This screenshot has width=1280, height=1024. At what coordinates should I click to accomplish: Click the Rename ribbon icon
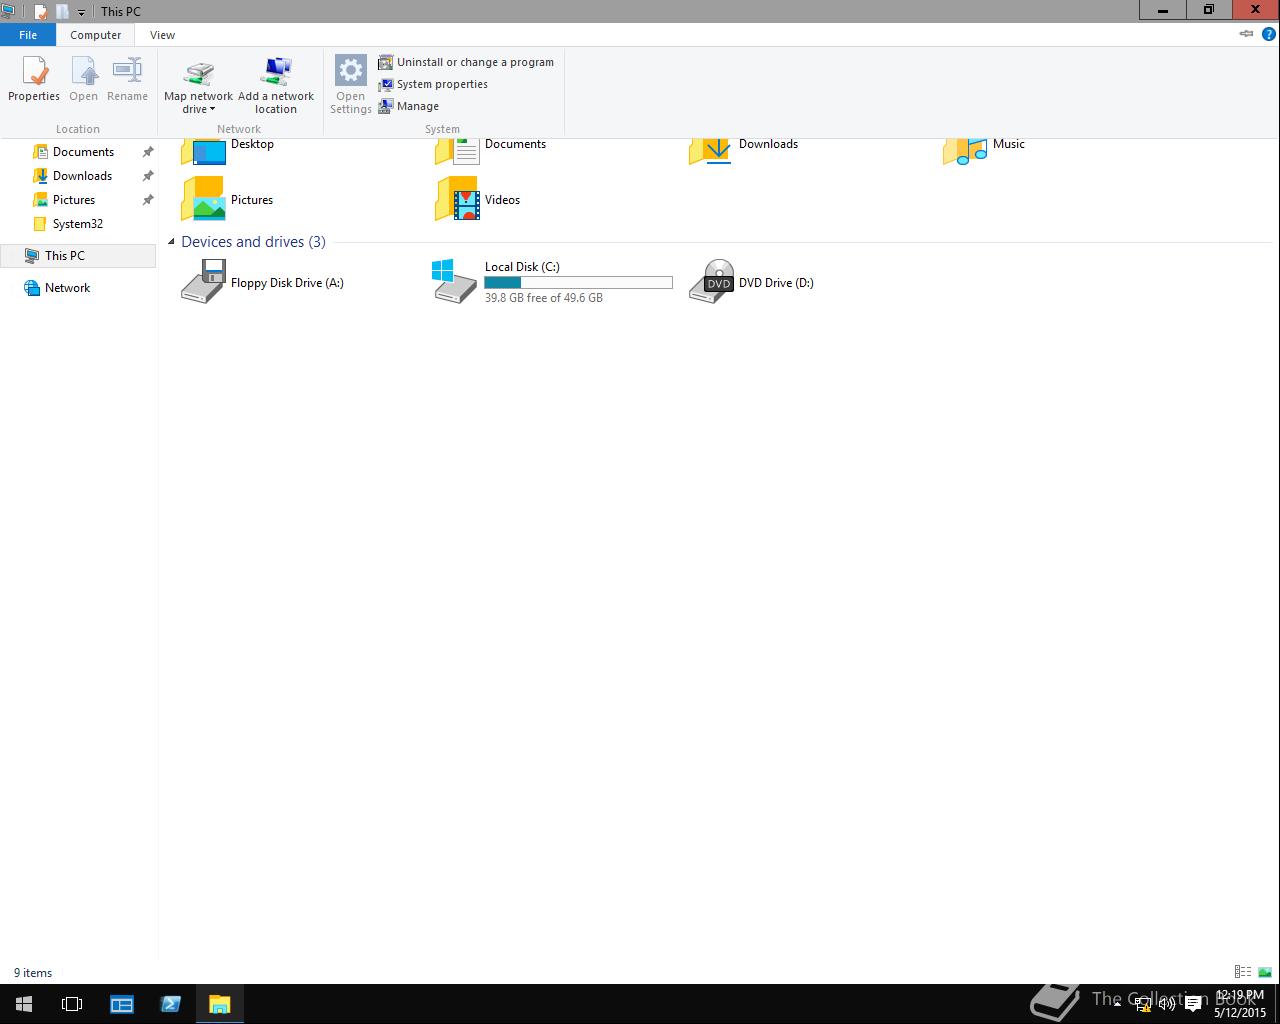pos(127,79)
